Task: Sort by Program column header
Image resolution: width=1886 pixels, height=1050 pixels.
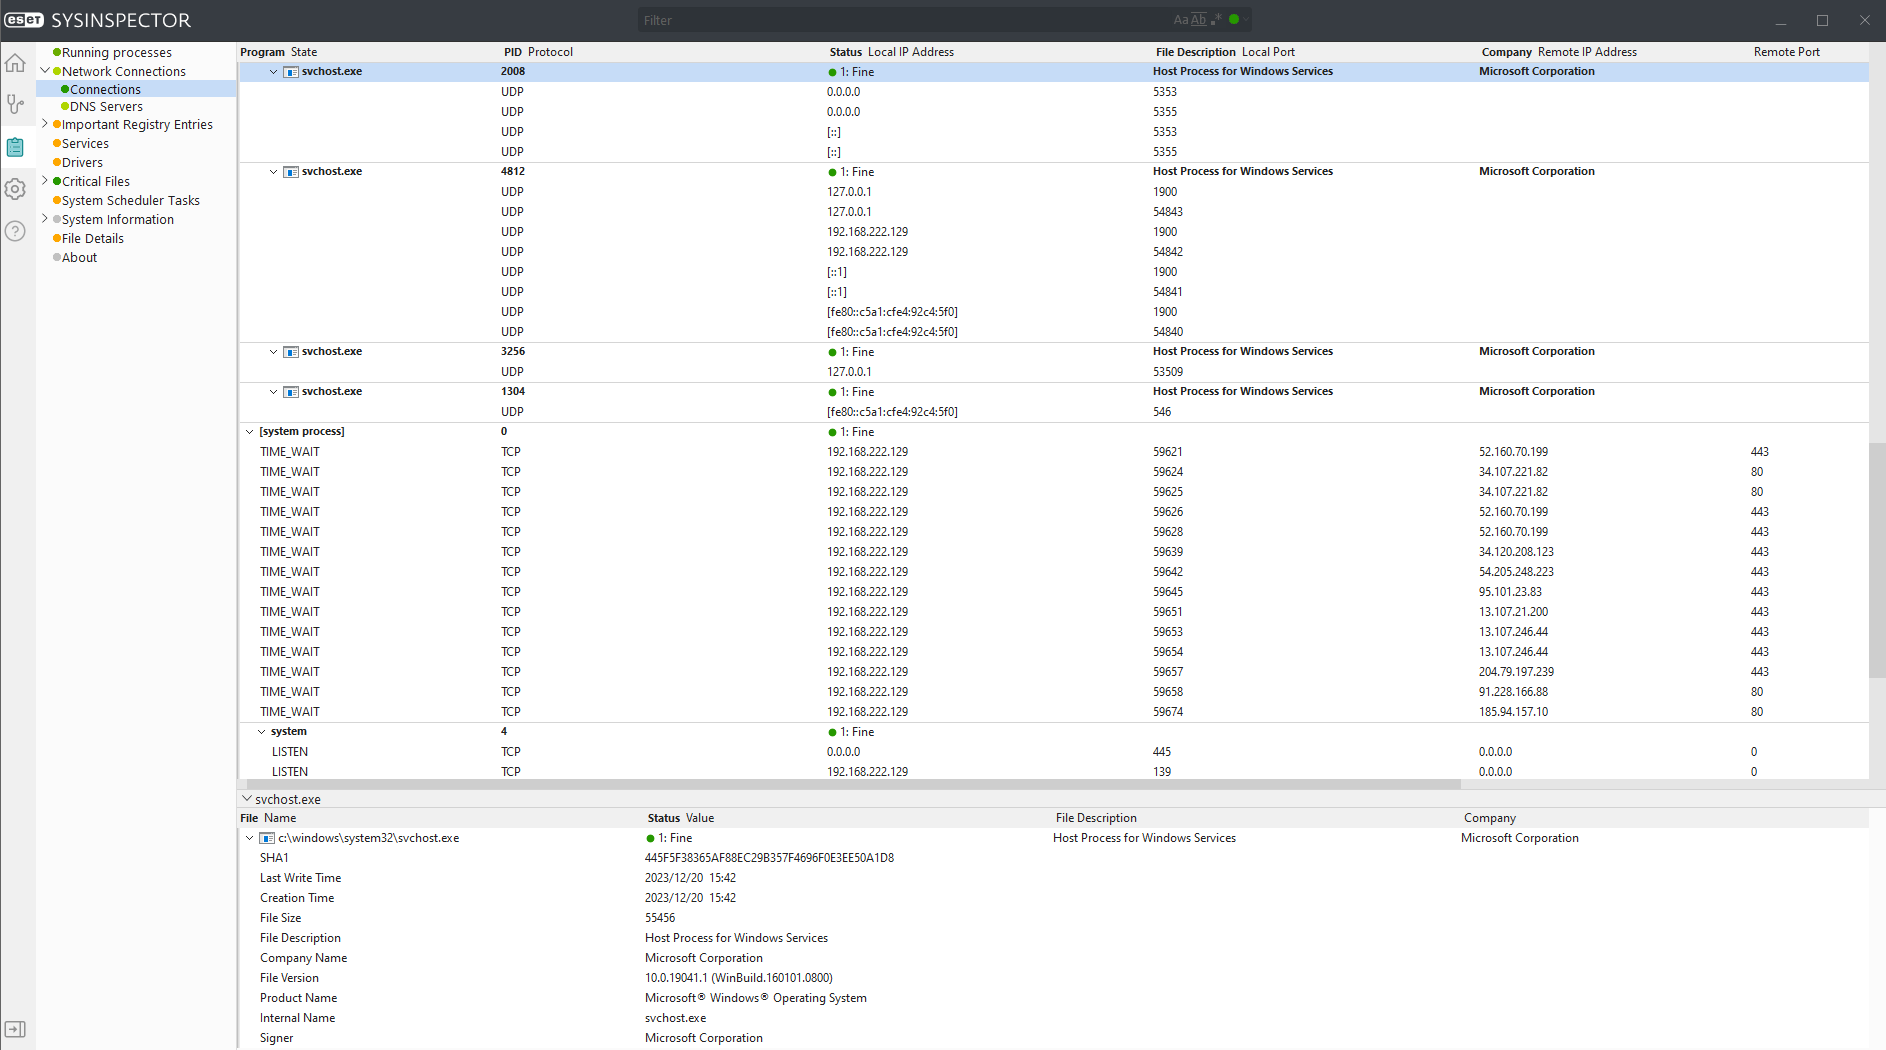Action: 262,52
